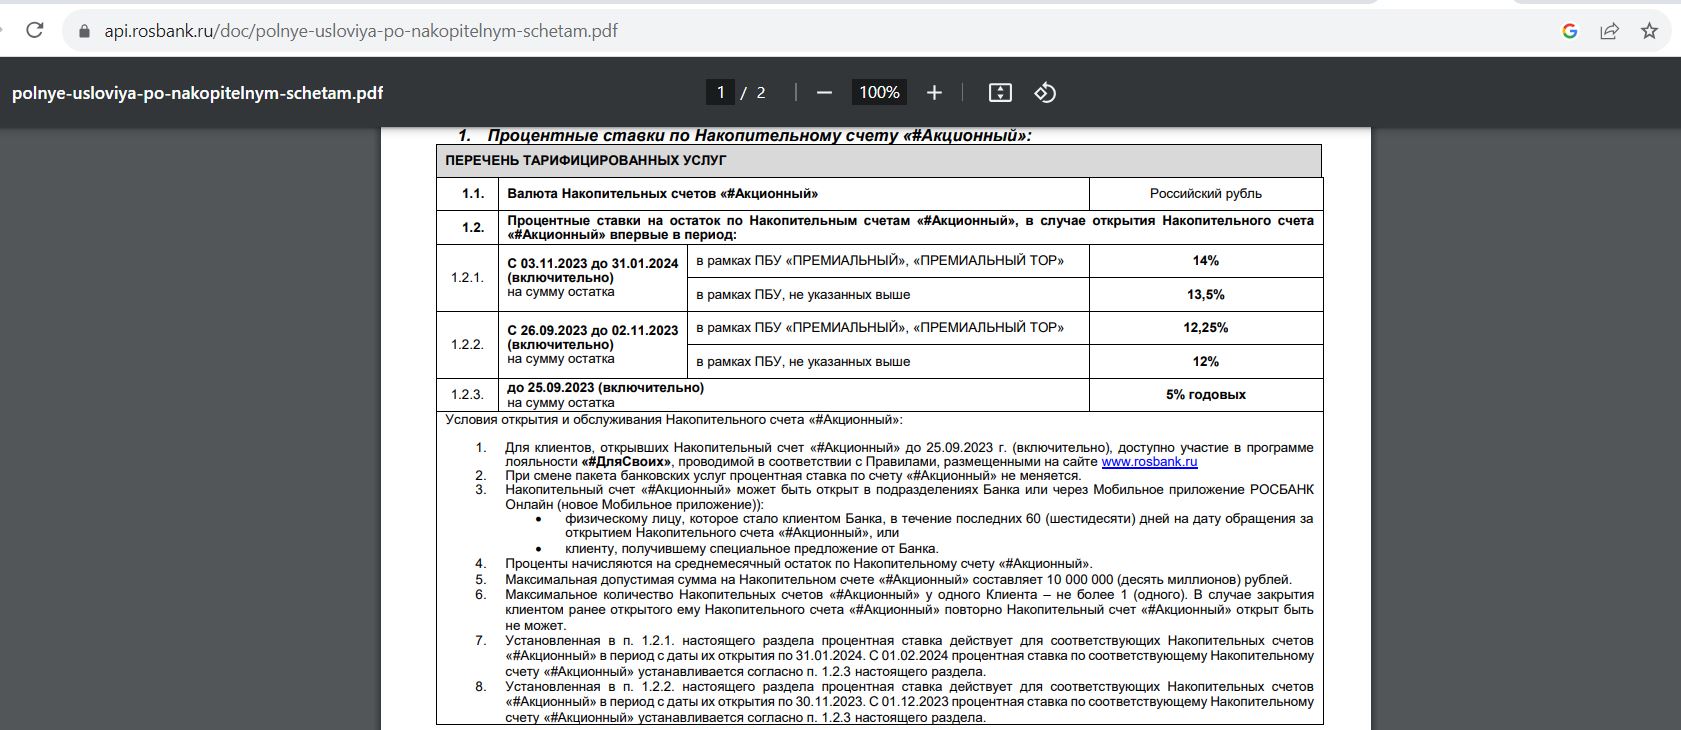The height and width of the screenshot is (730, 1681).
Task: Click the cell "5% годовых"
Action: tap(1206, 395)
